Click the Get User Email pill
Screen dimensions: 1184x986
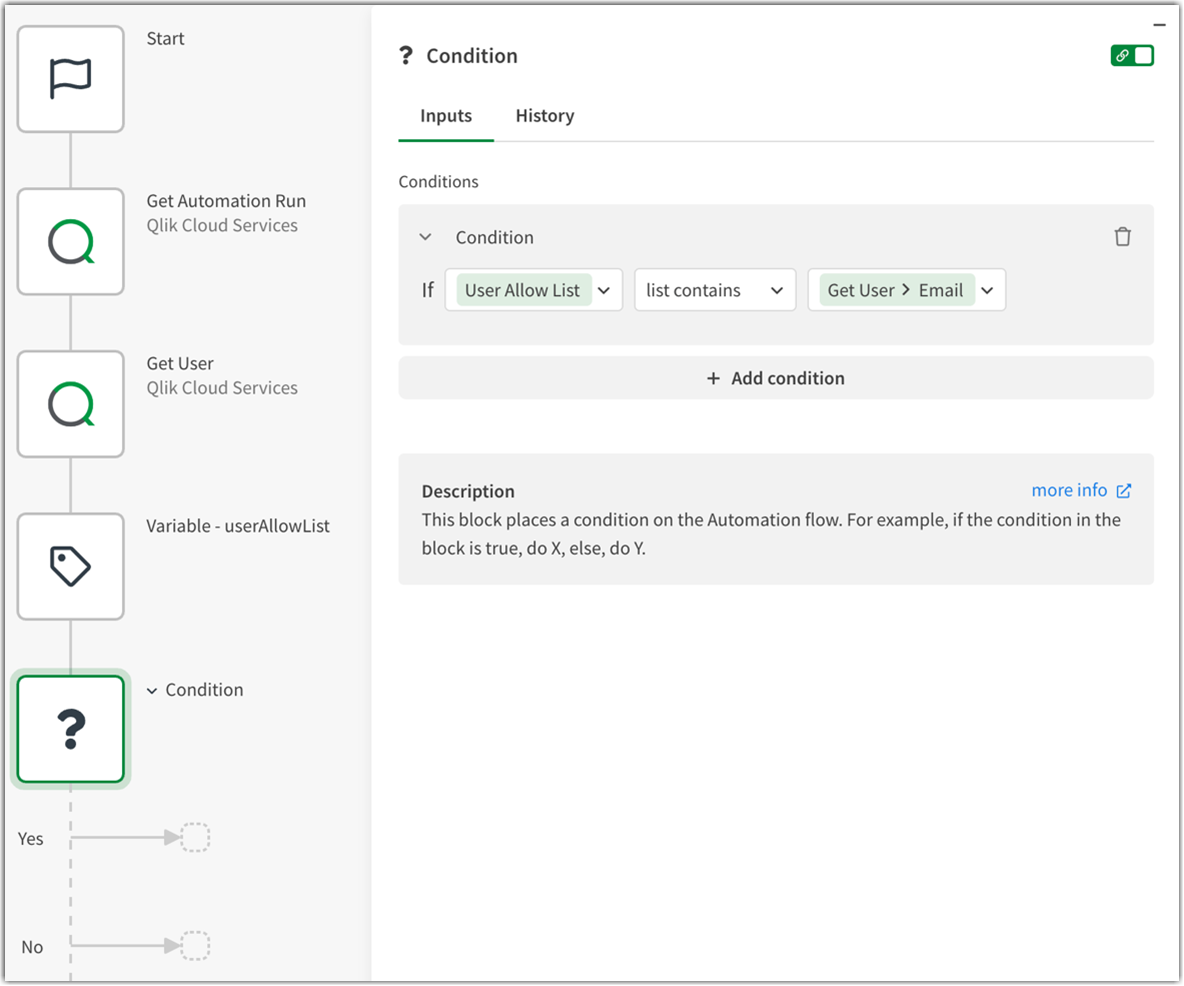click(896, 290)
